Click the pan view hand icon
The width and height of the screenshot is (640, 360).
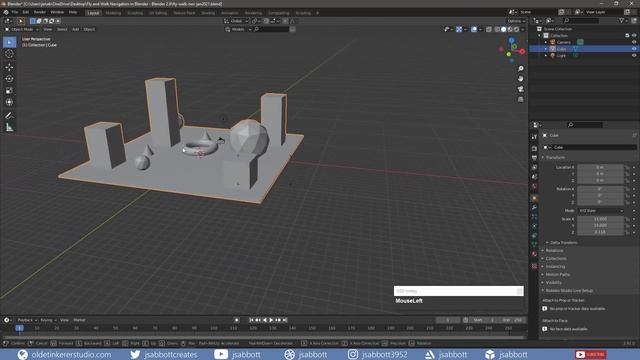[x=520, y=79]
